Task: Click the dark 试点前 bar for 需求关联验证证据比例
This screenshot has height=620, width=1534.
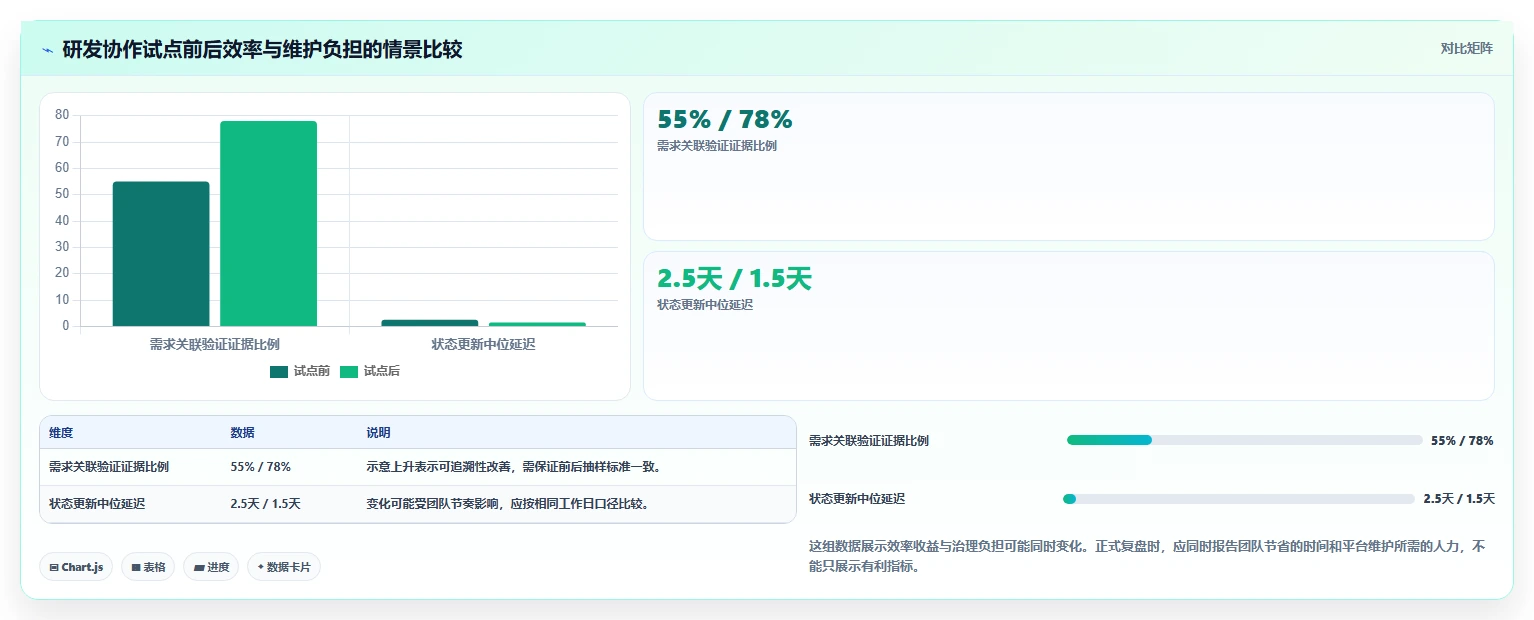Action: tap(161, 254)
